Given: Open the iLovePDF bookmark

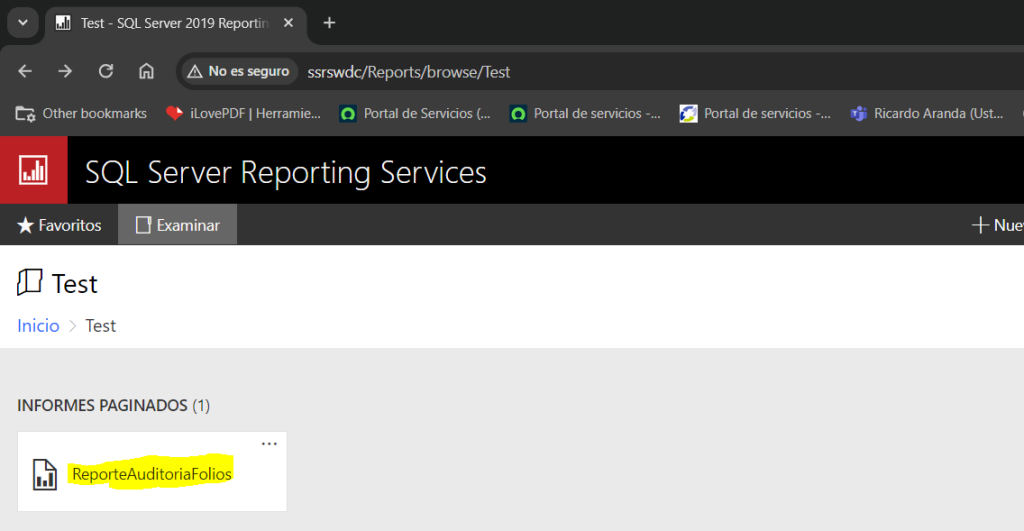Looking at the screenshot, I should 244,114.
